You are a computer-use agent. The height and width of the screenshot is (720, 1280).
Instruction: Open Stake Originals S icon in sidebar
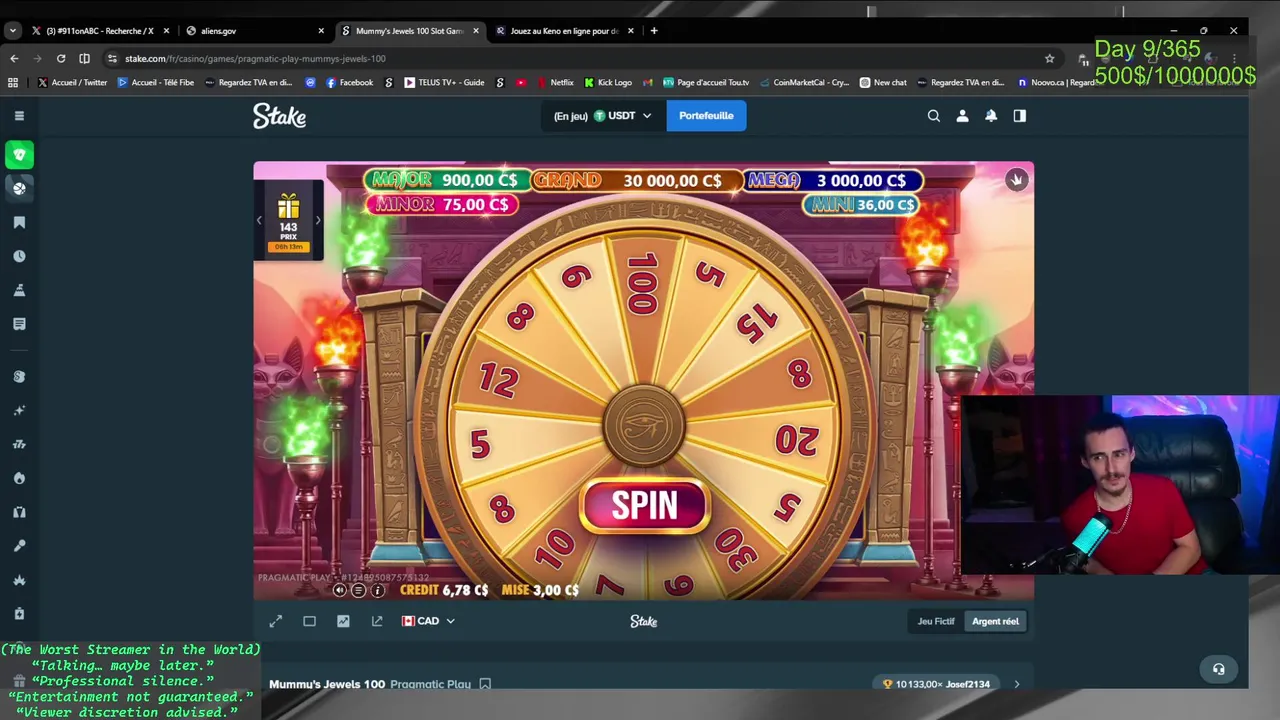[x=19, y=377]
